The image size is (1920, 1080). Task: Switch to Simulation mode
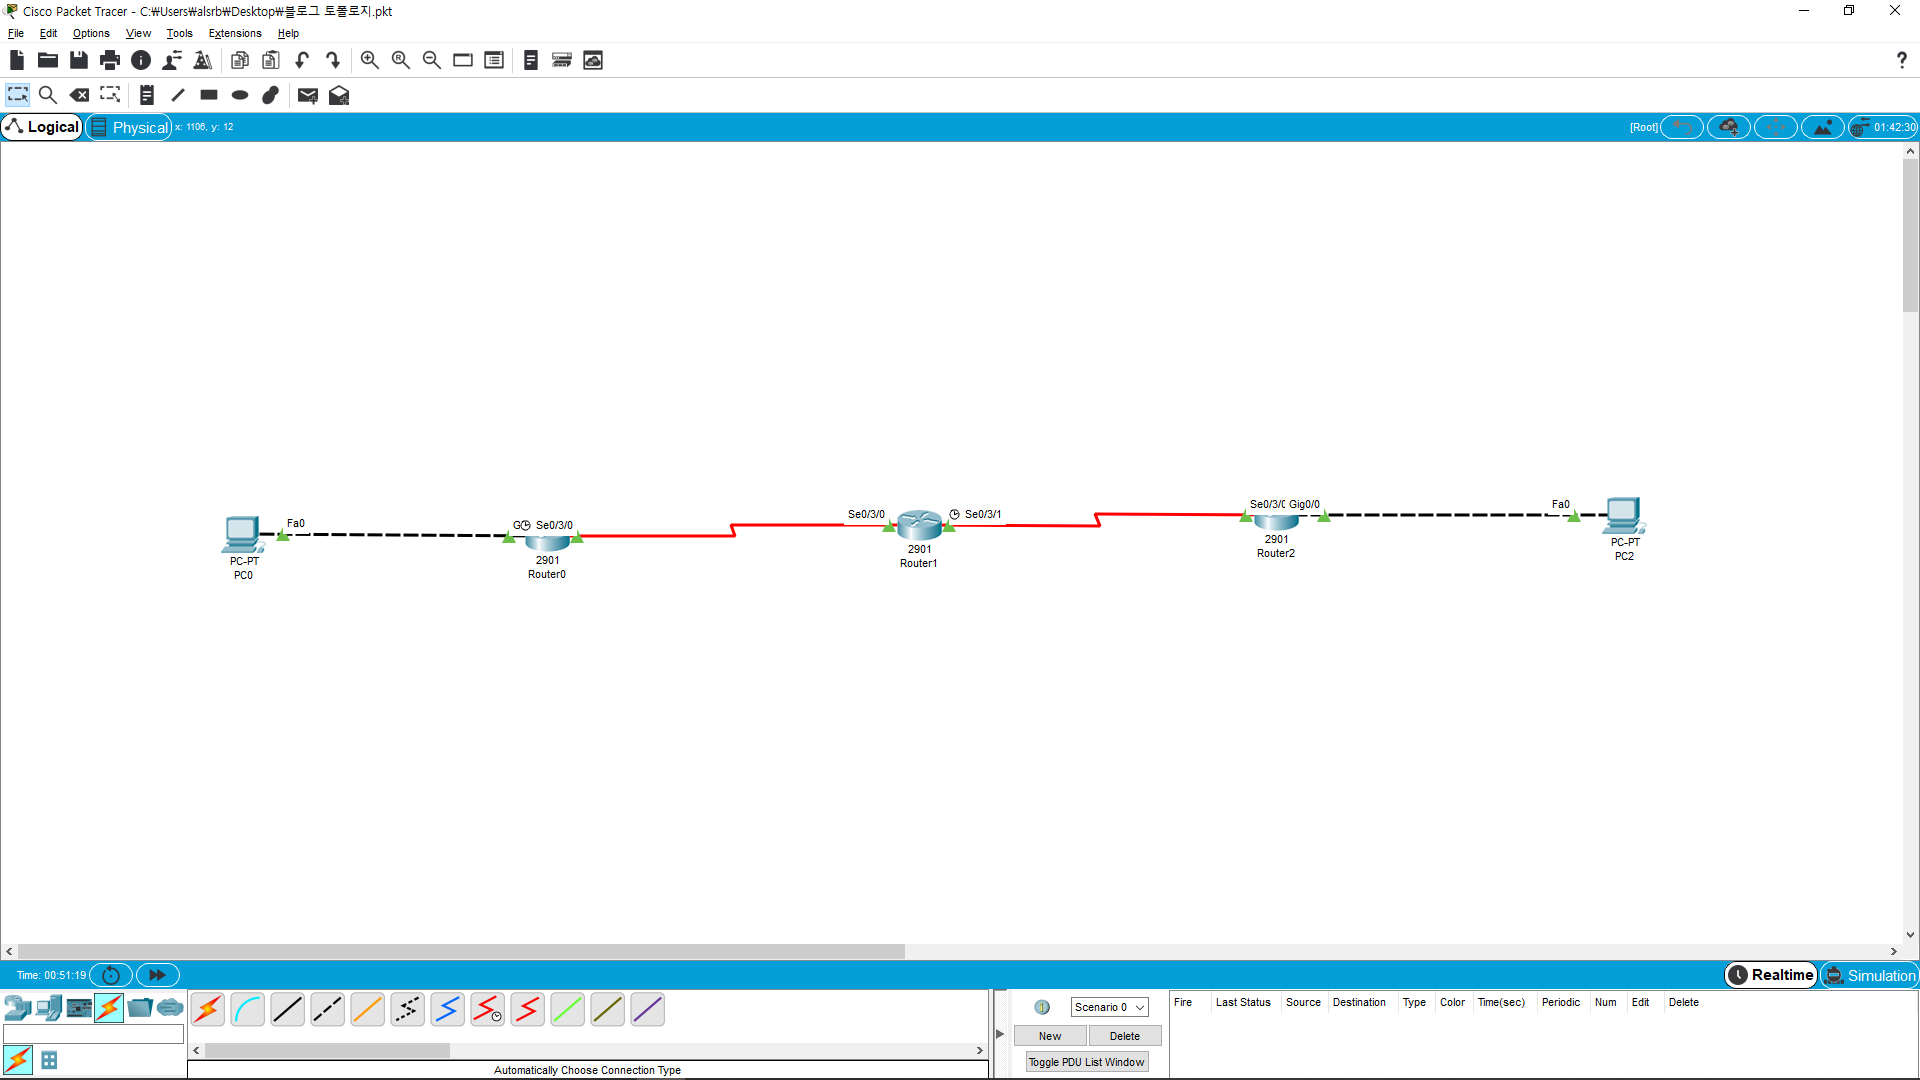1869,975
